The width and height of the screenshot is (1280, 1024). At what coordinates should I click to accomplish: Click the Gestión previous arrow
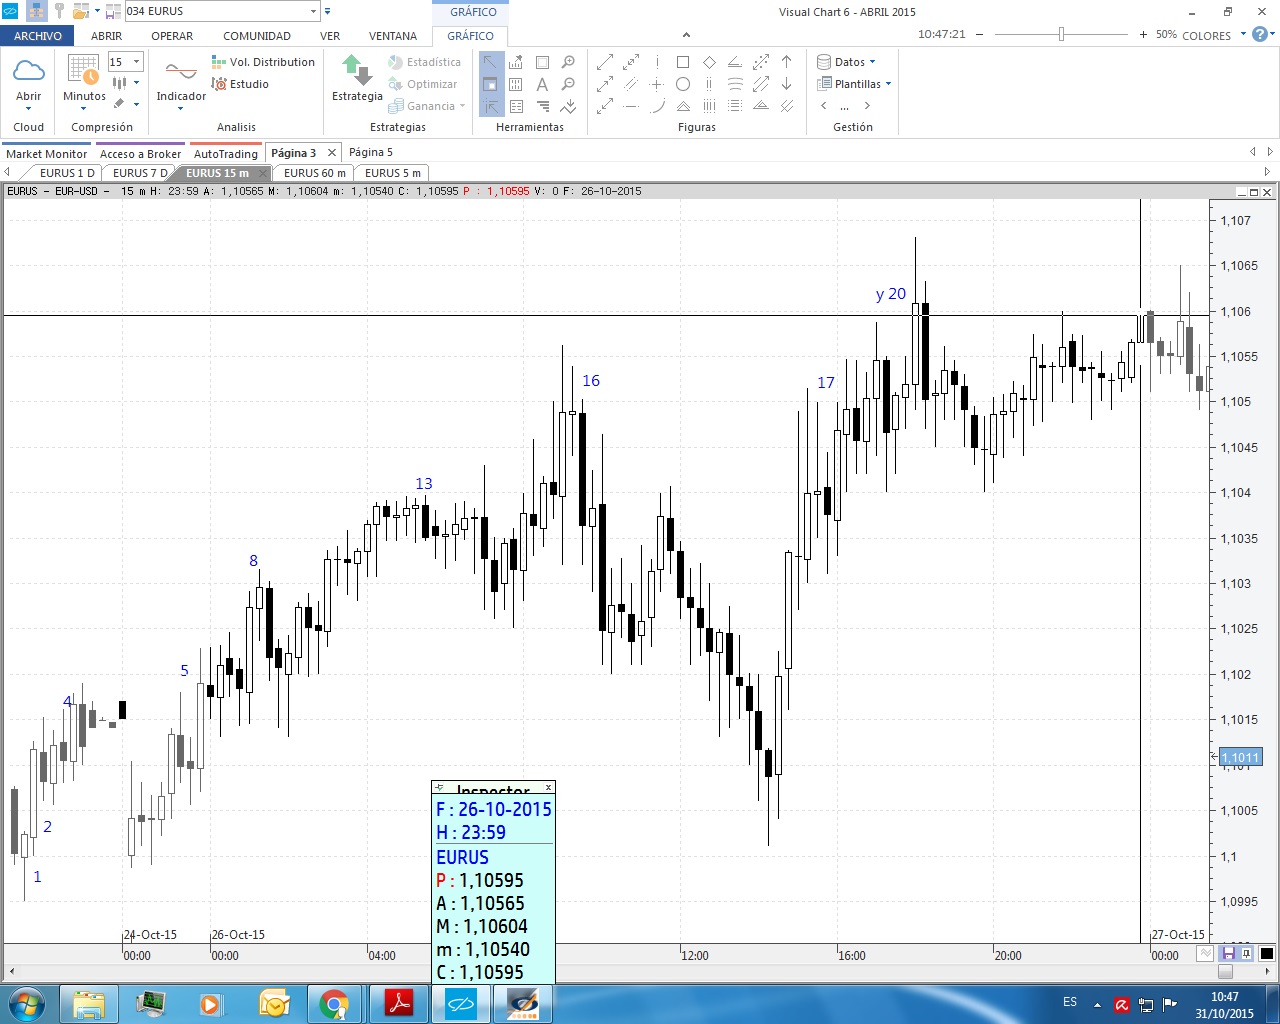pos(824,106)
